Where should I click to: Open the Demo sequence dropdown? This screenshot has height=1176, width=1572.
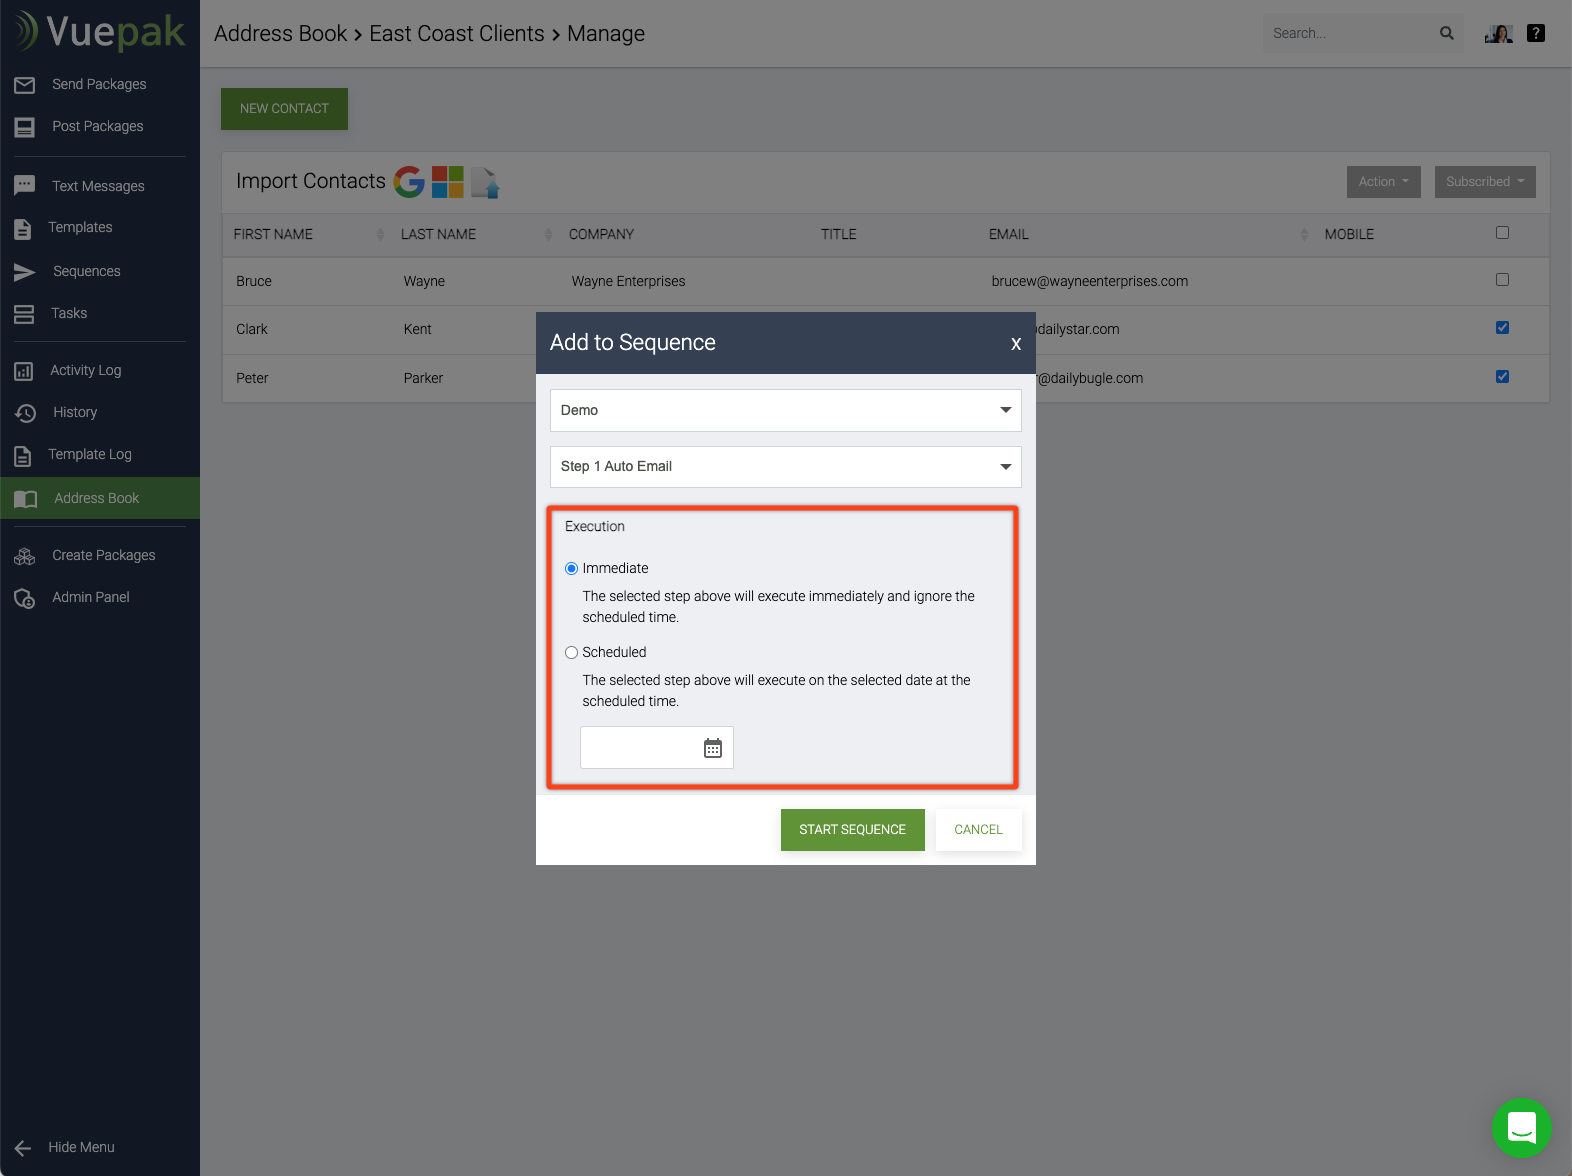786,411
